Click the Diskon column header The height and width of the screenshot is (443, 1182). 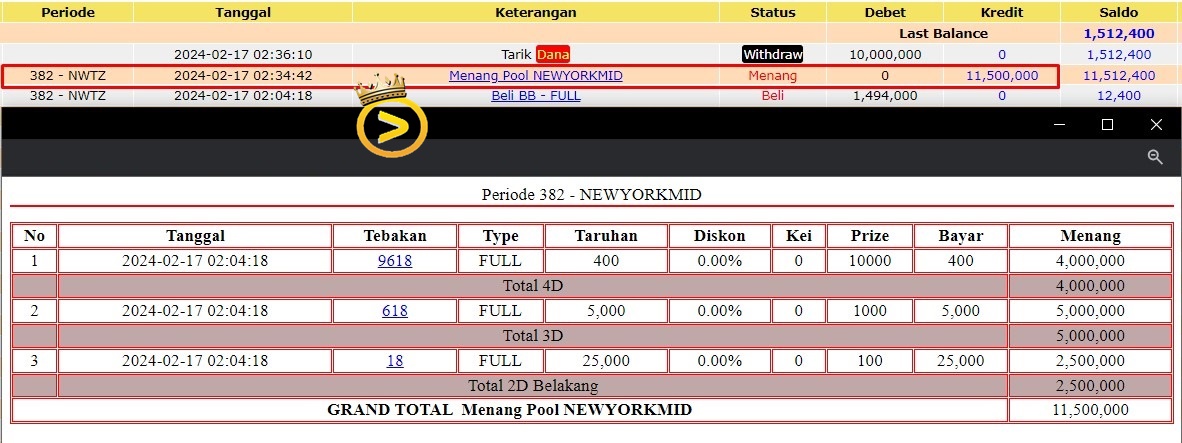pos(719,236)
